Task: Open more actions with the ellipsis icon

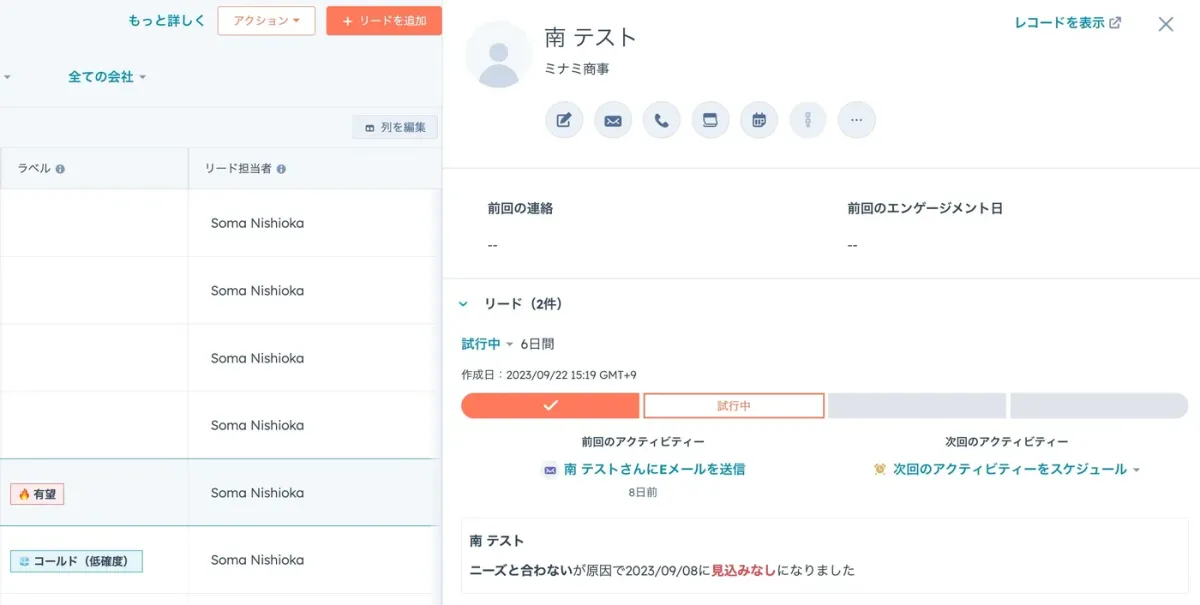Action: [x=857, y=119]
